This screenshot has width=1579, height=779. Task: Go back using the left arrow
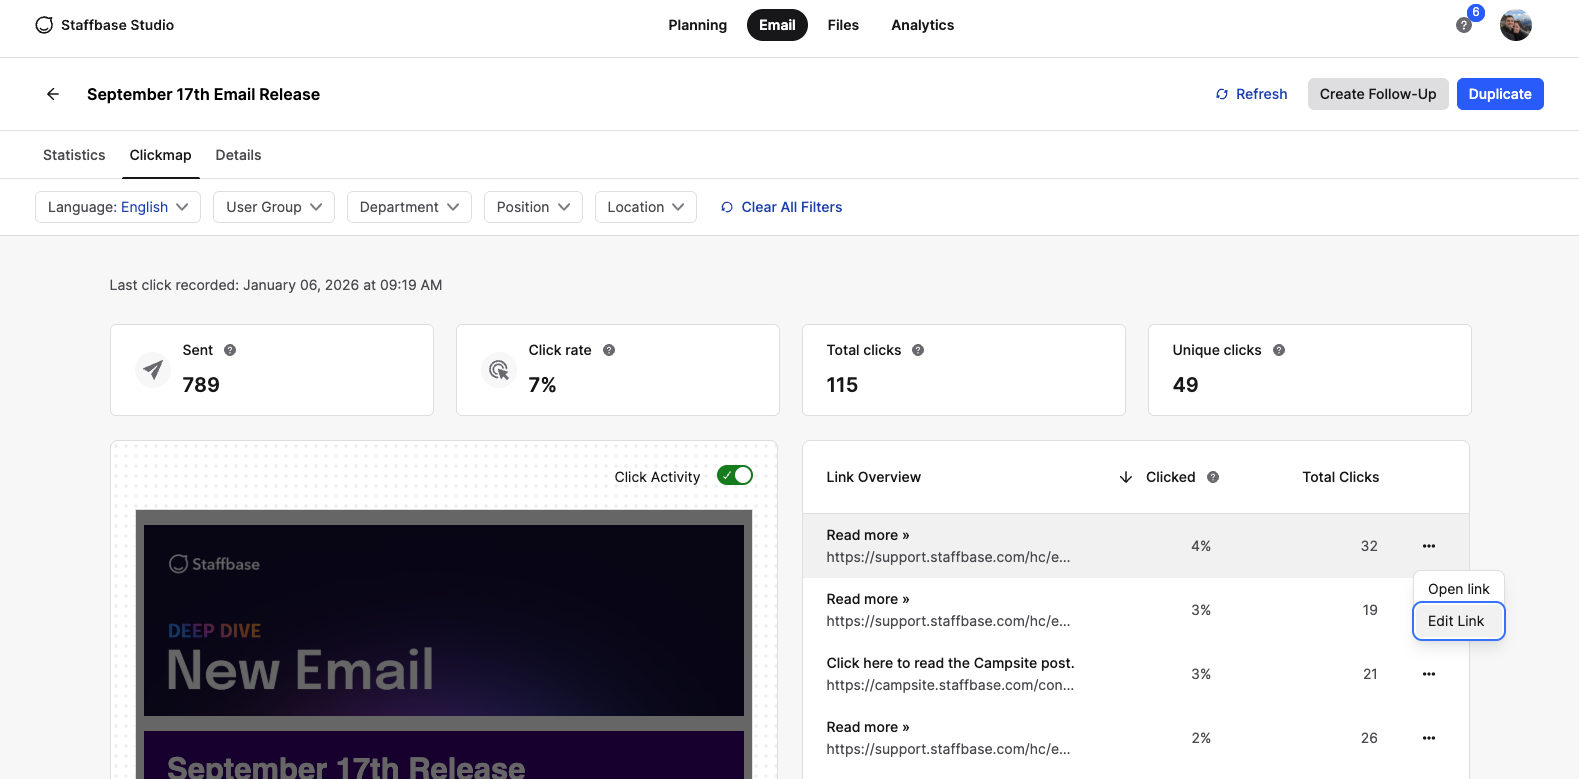tap(53, 94)
